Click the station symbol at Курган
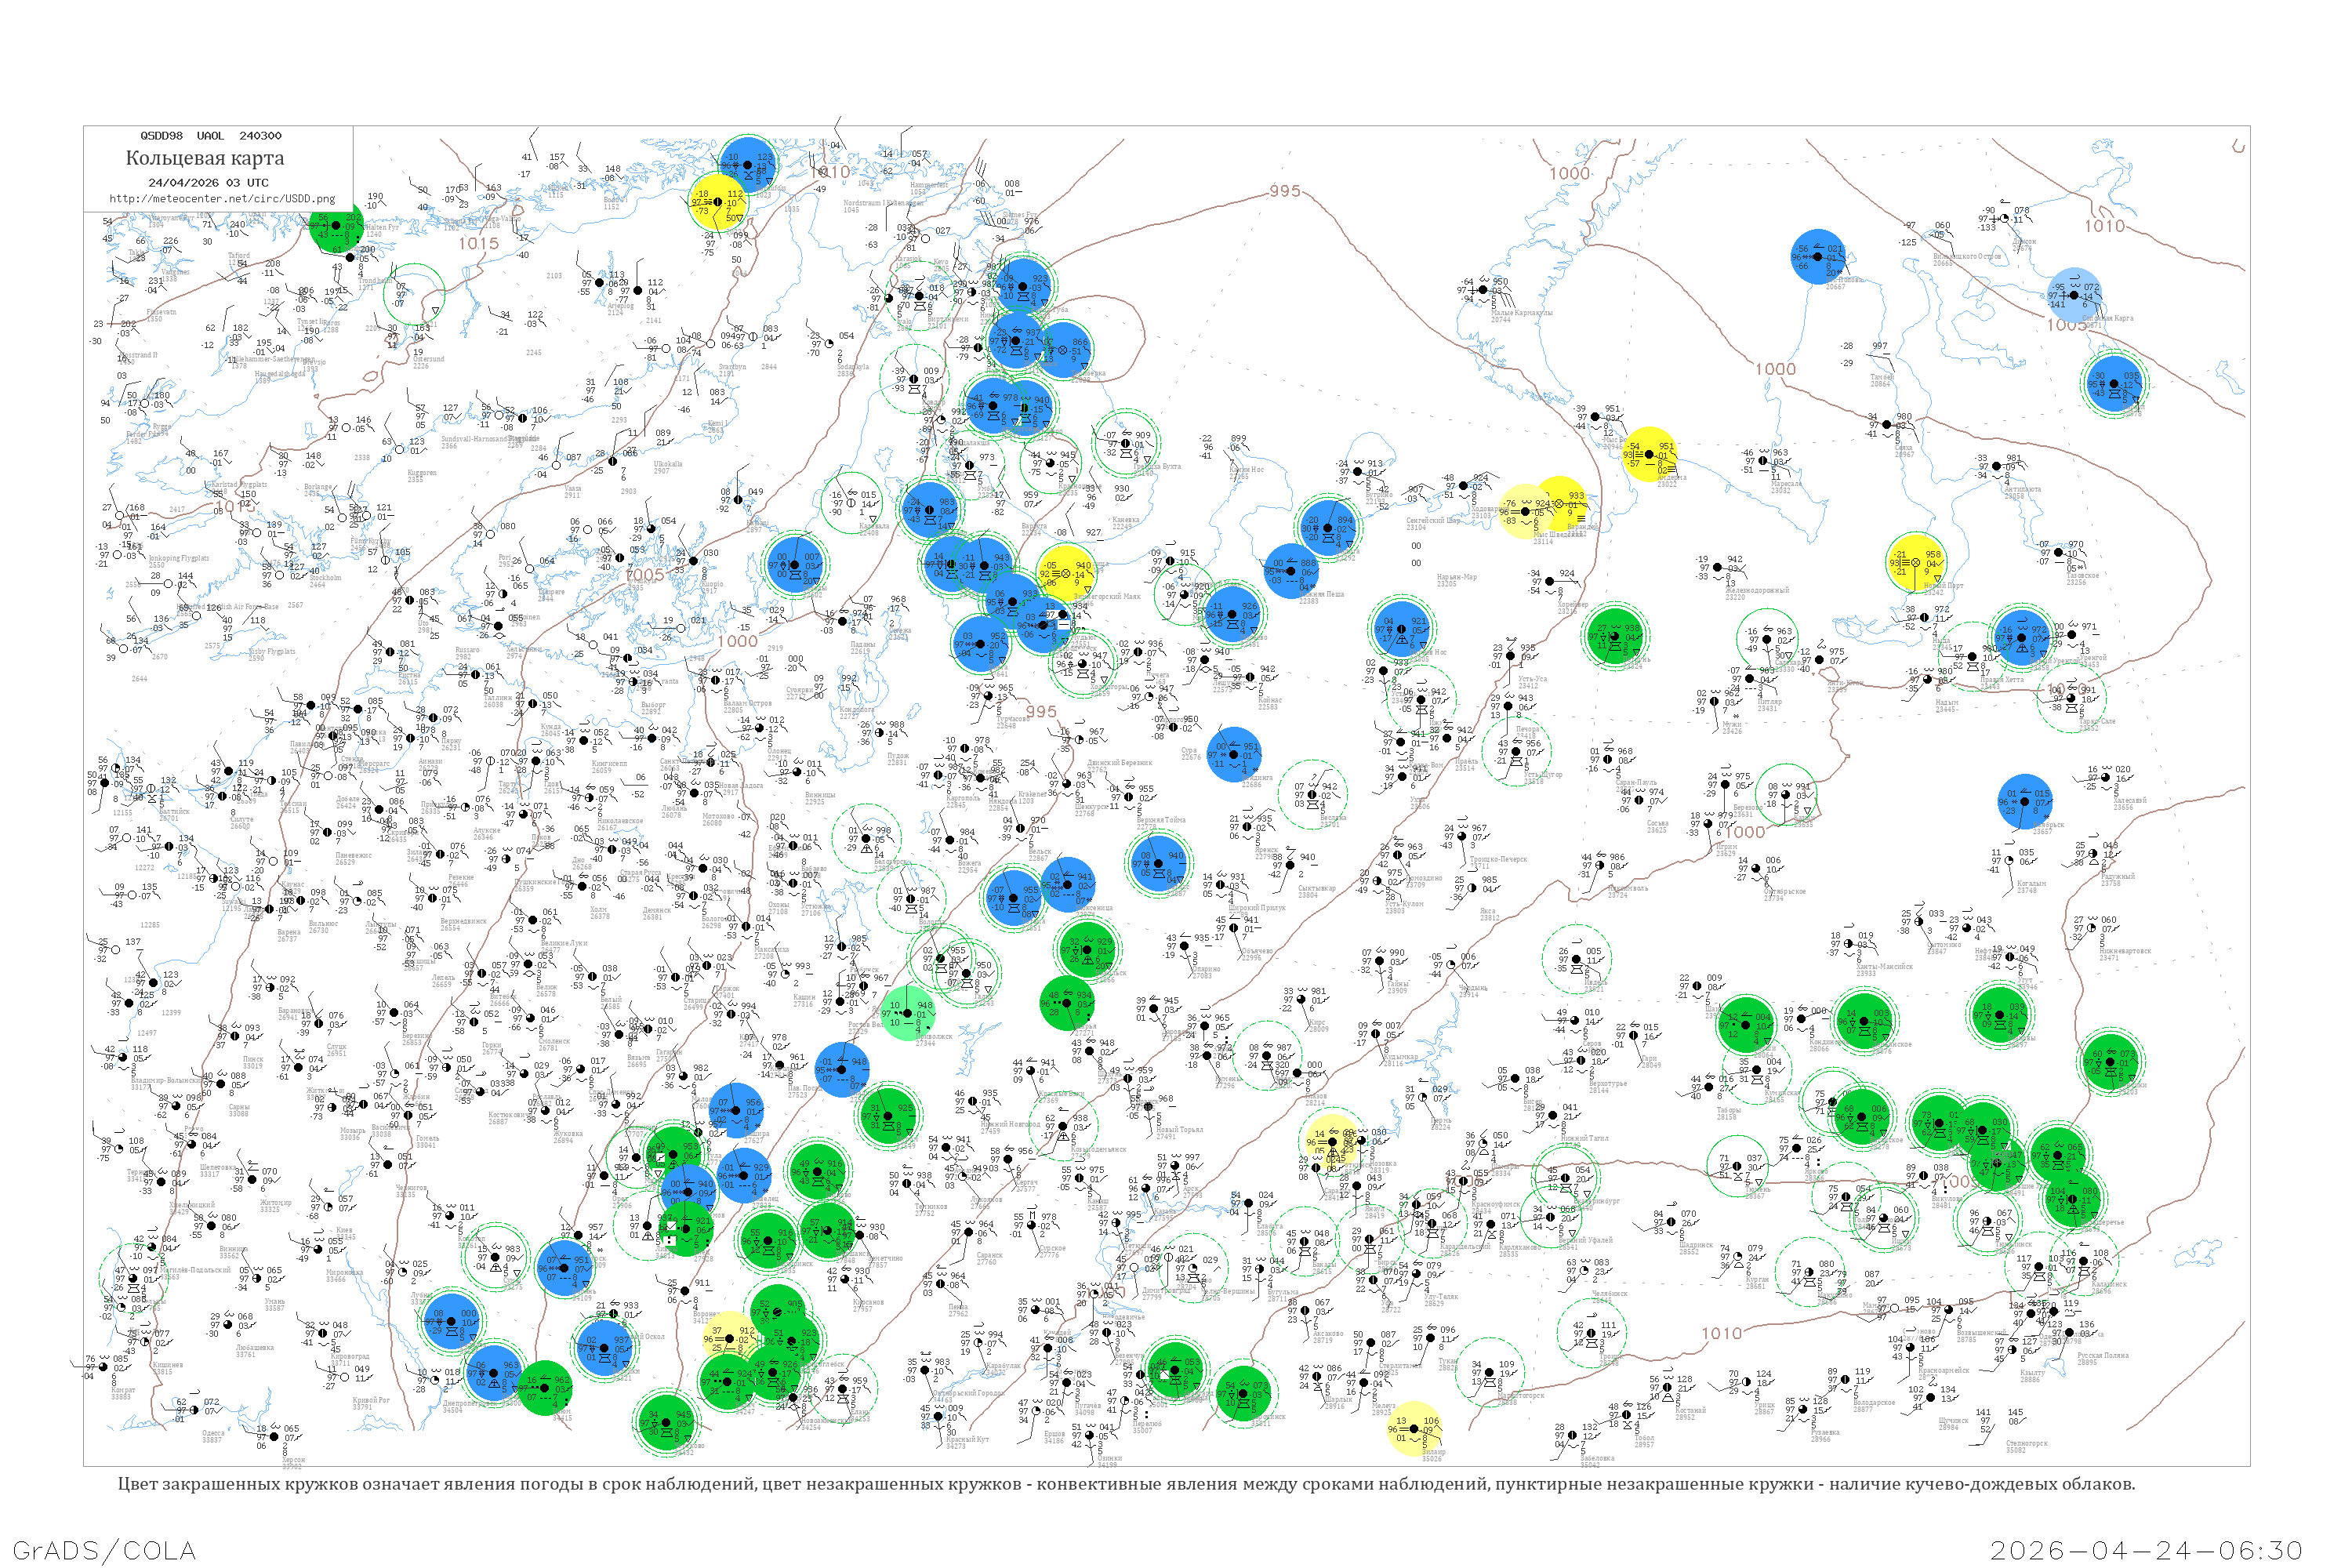 1740,1257
